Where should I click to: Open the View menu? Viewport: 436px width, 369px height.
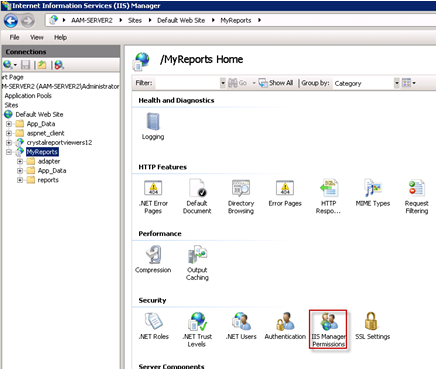point(37,37)
